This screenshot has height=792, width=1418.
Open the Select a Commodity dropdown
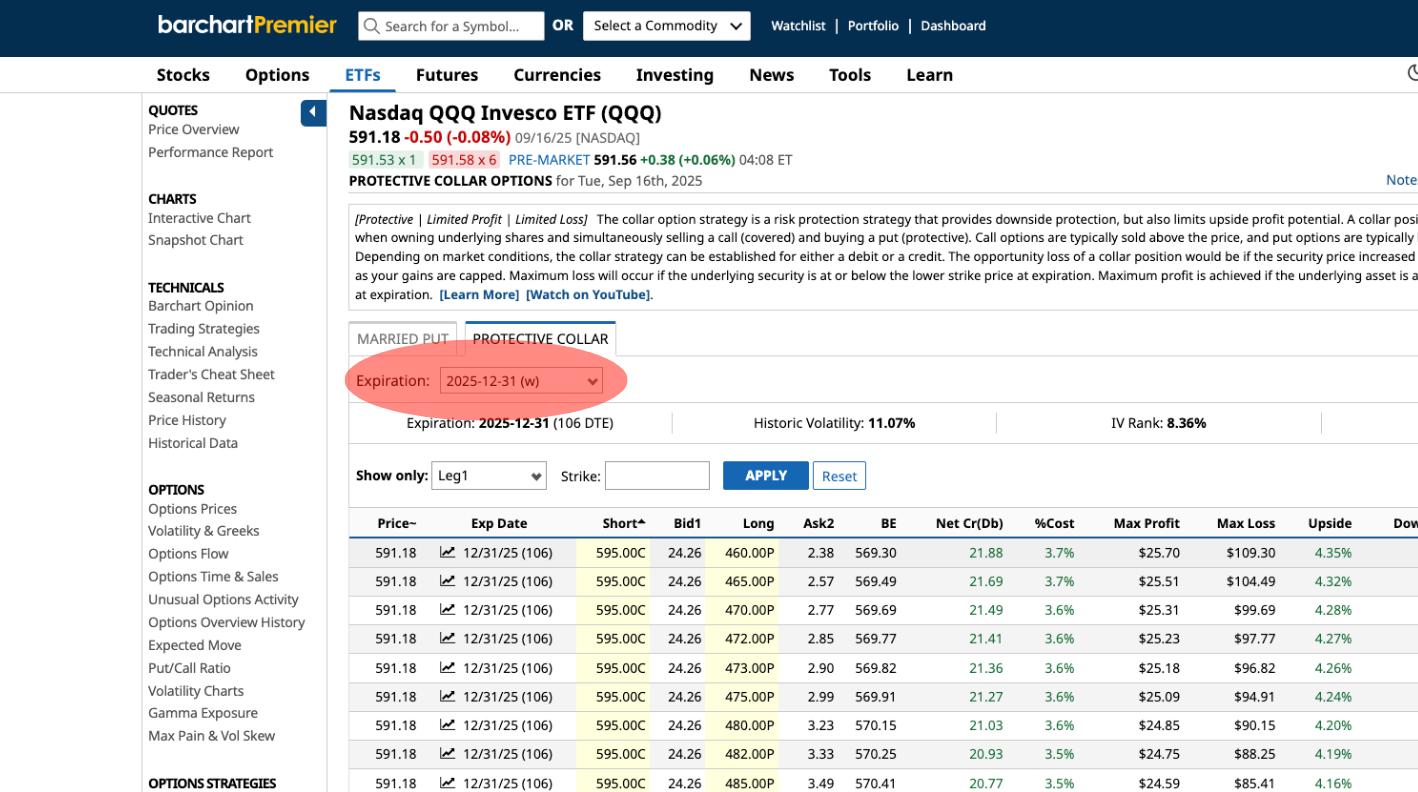666,26
